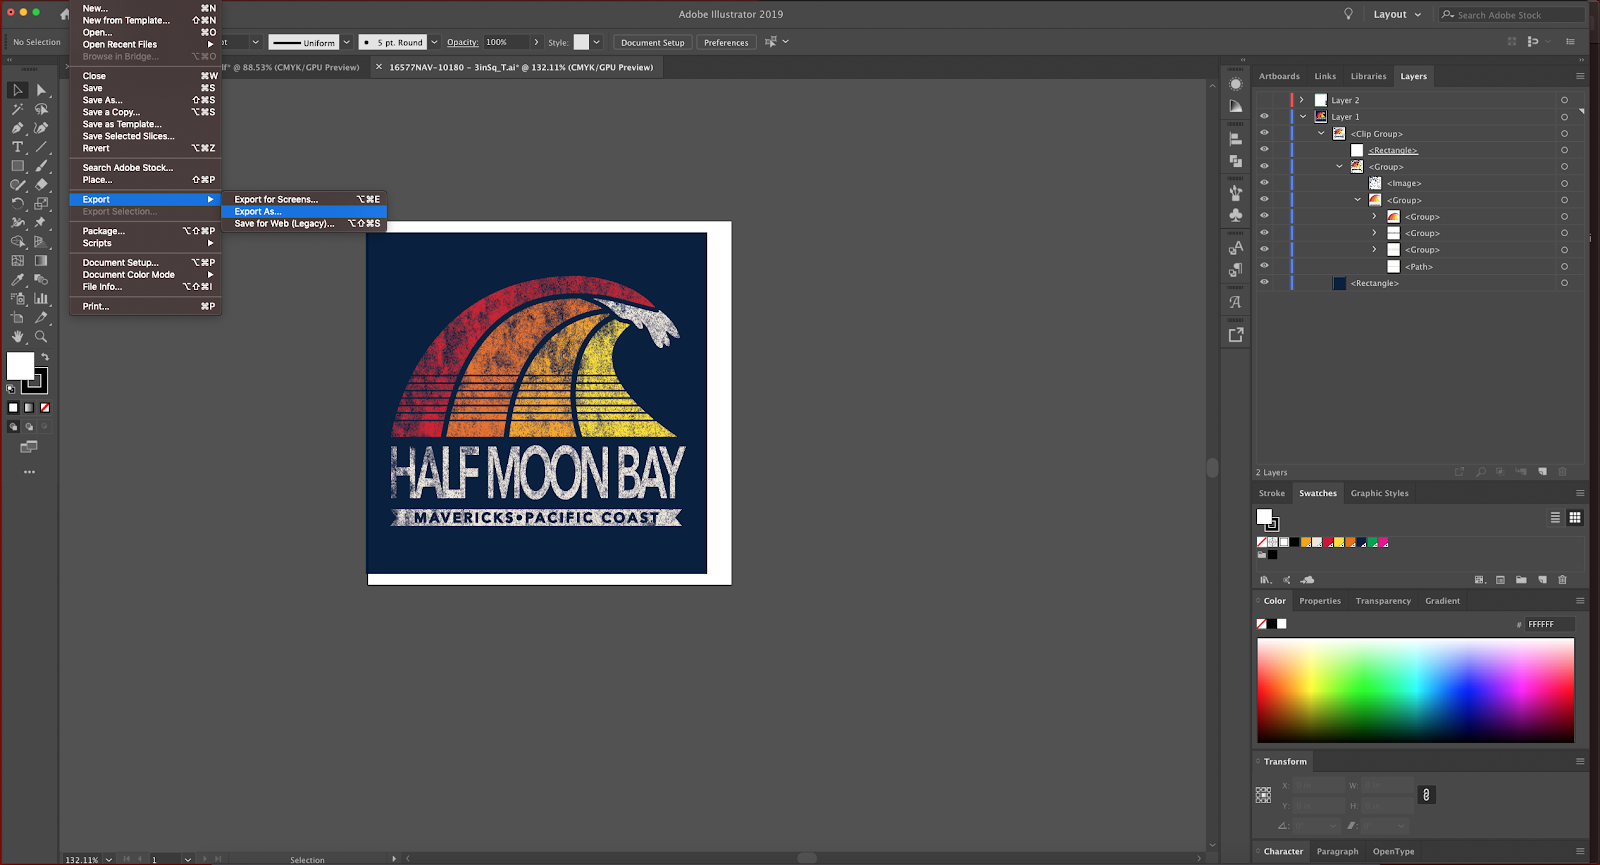Screen dimensions: 1600x865
Task: Open the Edit Toolbar three-dots button
Action: click(29, 472)
